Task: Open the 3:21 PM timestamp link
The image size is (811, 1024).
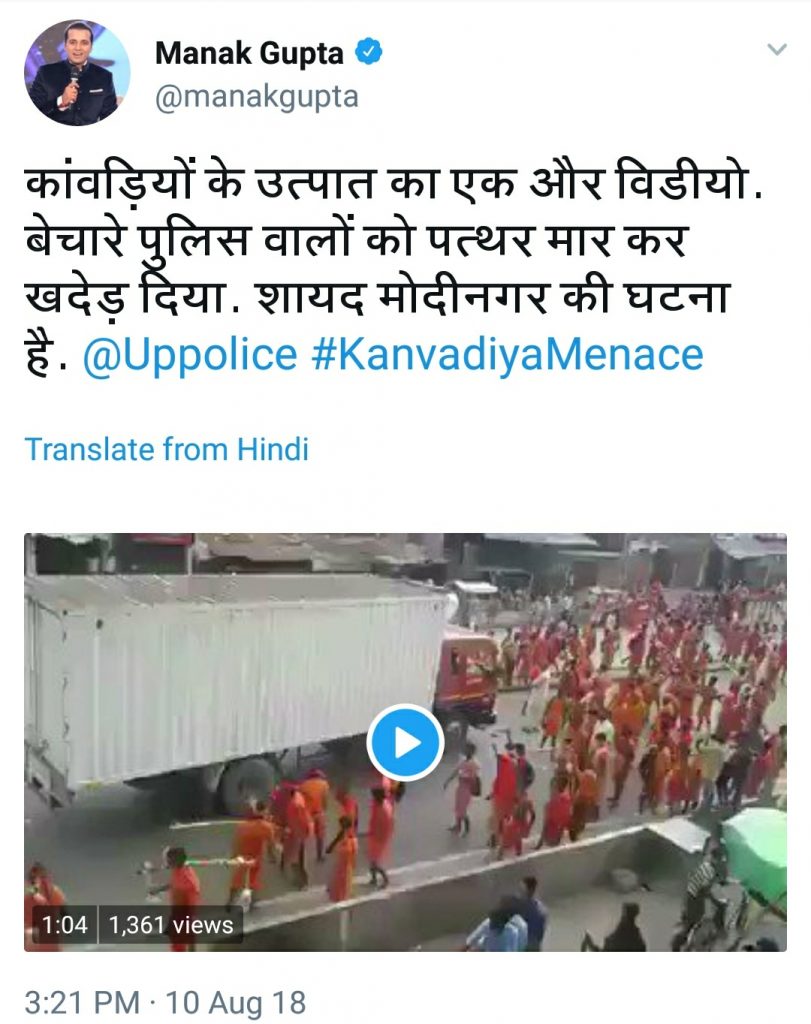Action: [x=82, y=1002]
